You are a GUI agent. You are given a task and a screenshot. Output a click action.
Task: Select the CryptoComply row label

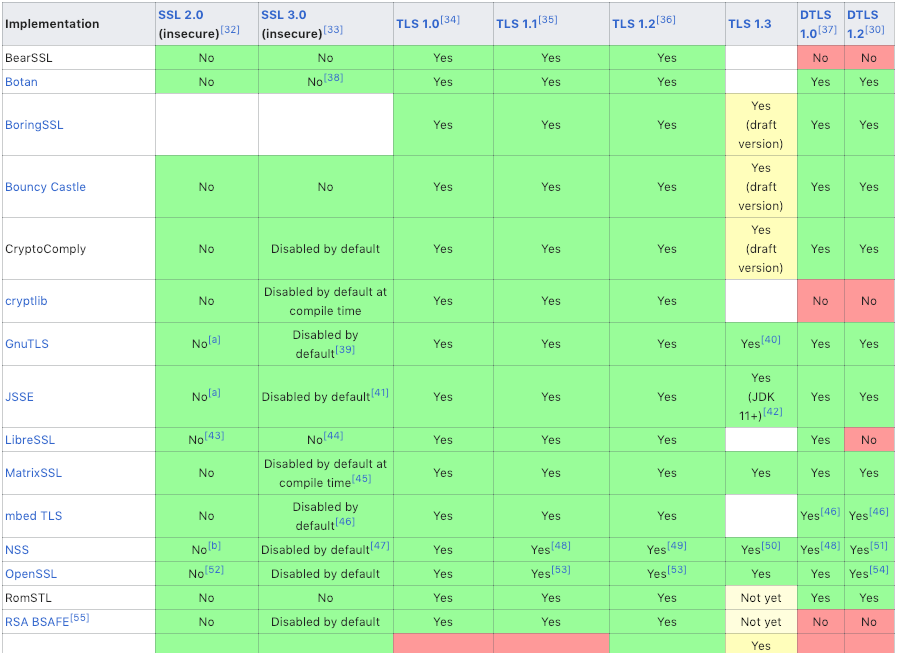tap(45, 249)
